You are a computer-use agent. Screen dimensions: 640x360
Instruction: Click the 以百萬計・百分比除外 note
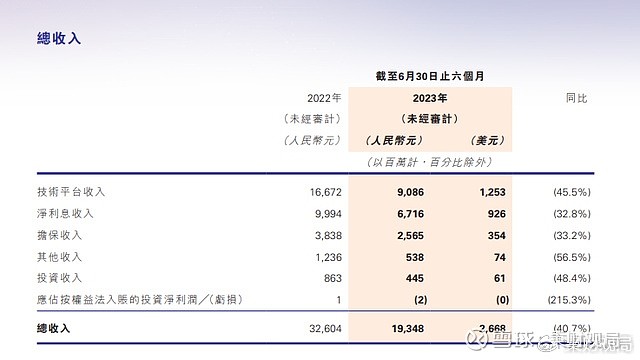[x=429, y=162]
